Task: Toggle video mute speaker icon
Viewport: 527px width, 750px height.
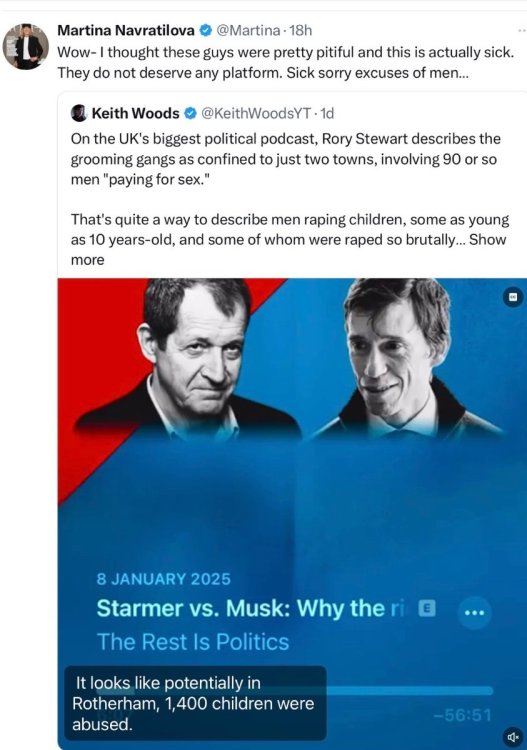Action: click(514, 737)
